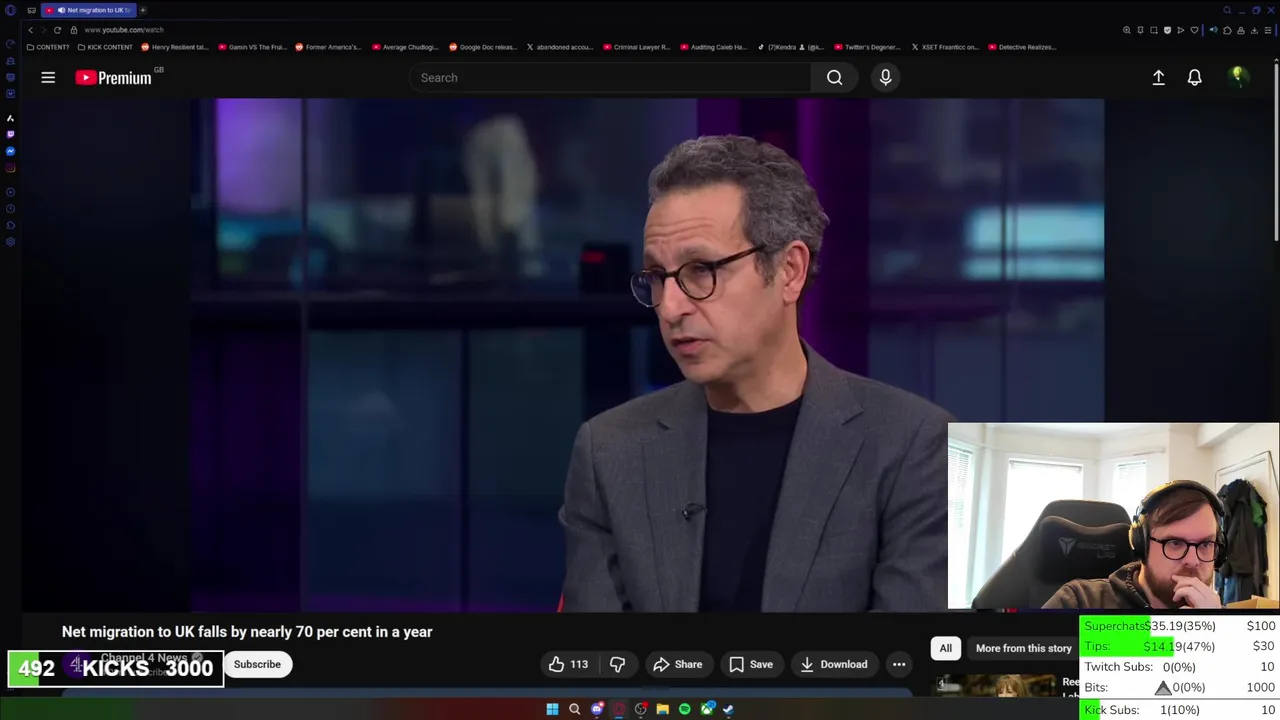Open browser sidebar settings gear

click(x=10, y=241)
